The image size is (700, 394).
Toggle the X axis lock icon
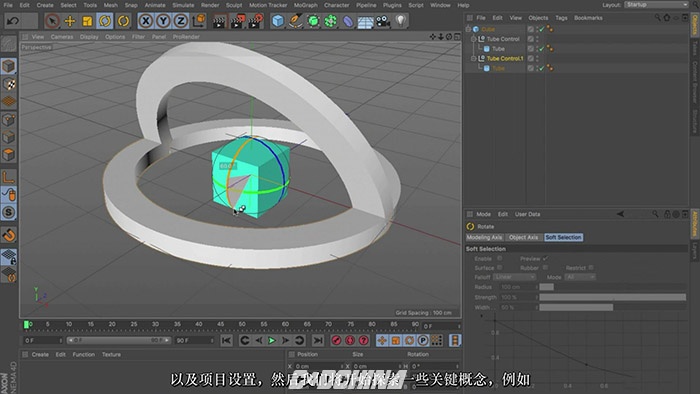tap(146, 21)
